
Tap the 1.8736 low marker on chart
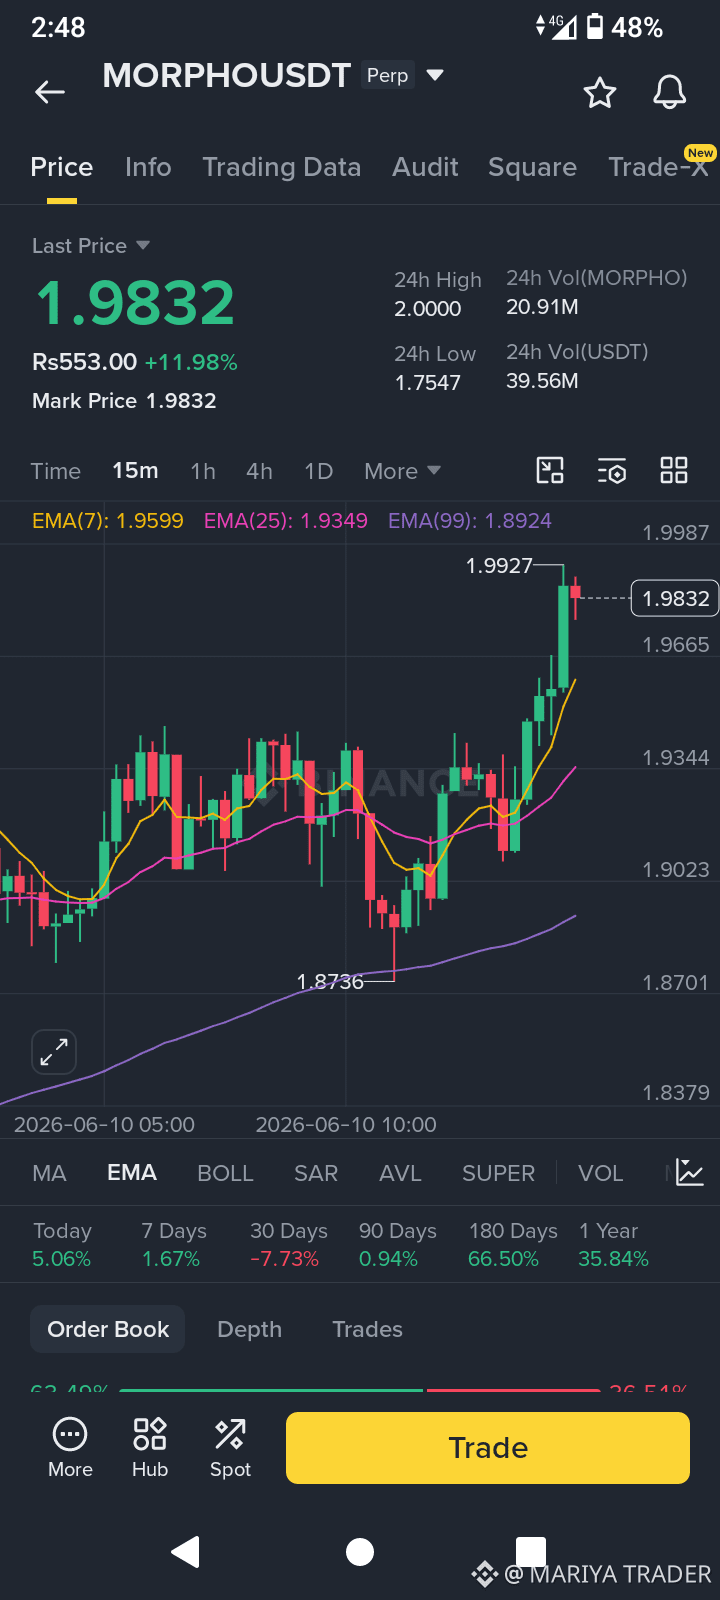[x=330, y=982]
